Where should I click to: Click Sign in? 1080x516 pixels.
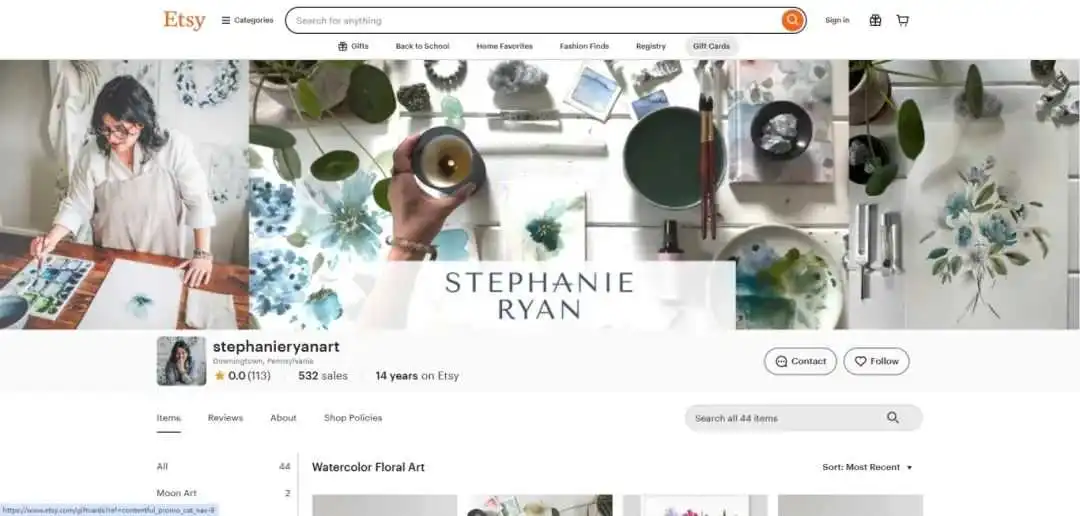(837, 21)
